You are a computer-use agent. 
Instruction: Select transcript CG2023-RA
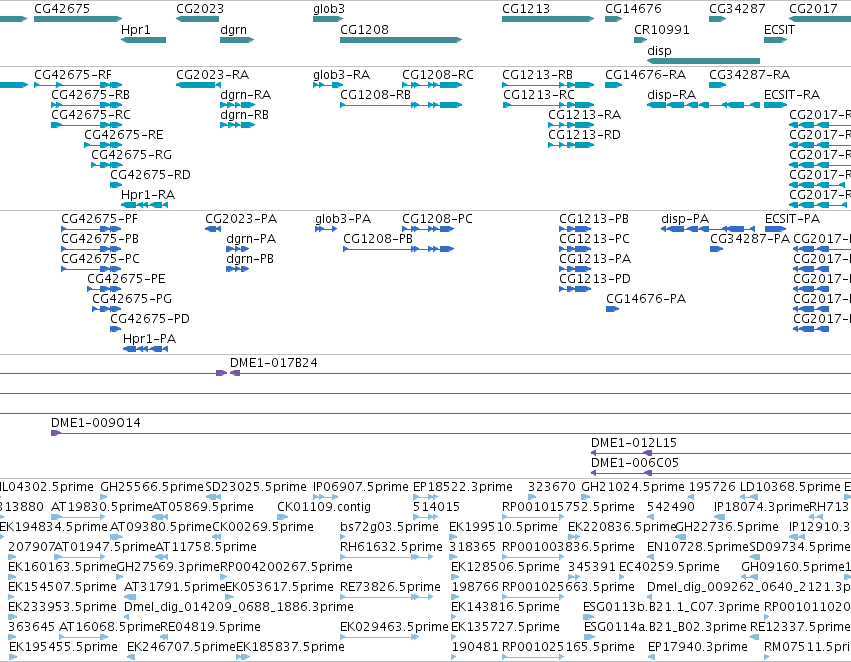tap(199, 85)
